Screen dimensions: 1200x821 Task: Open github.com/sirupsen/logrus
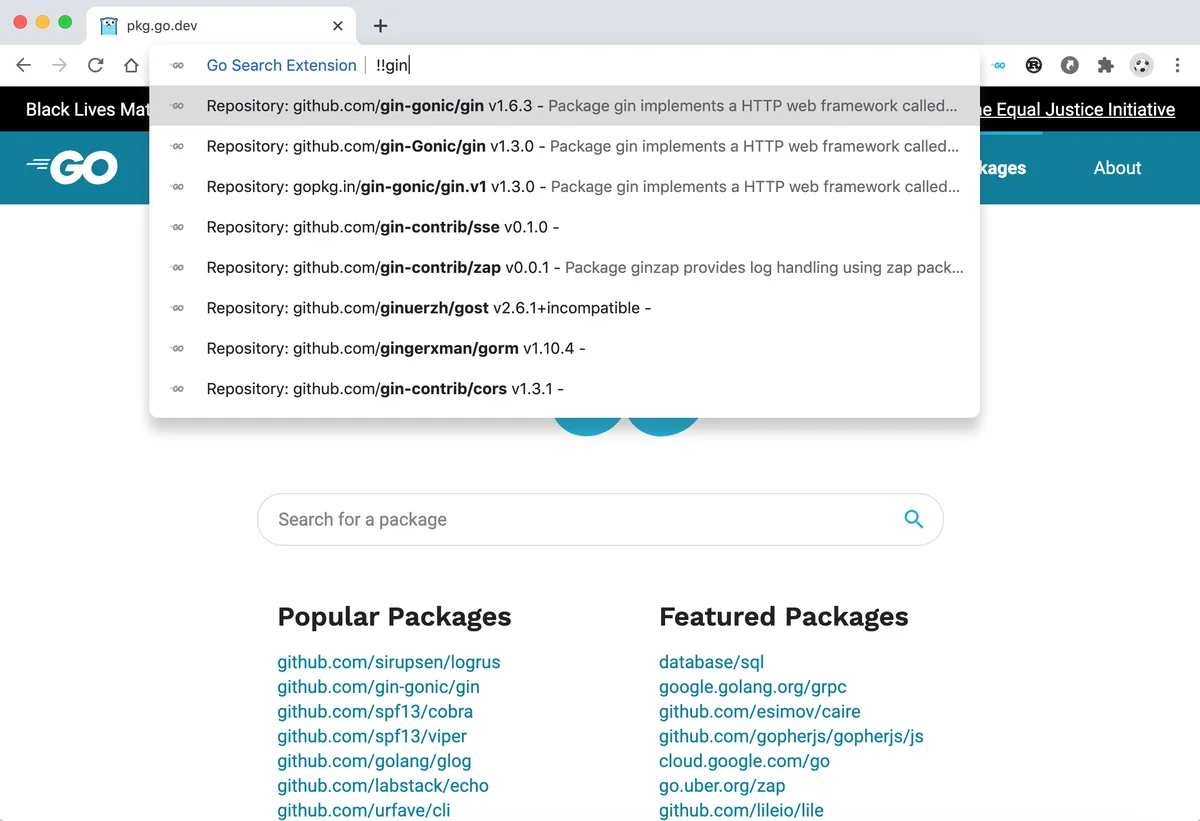[x=389, y=662]
